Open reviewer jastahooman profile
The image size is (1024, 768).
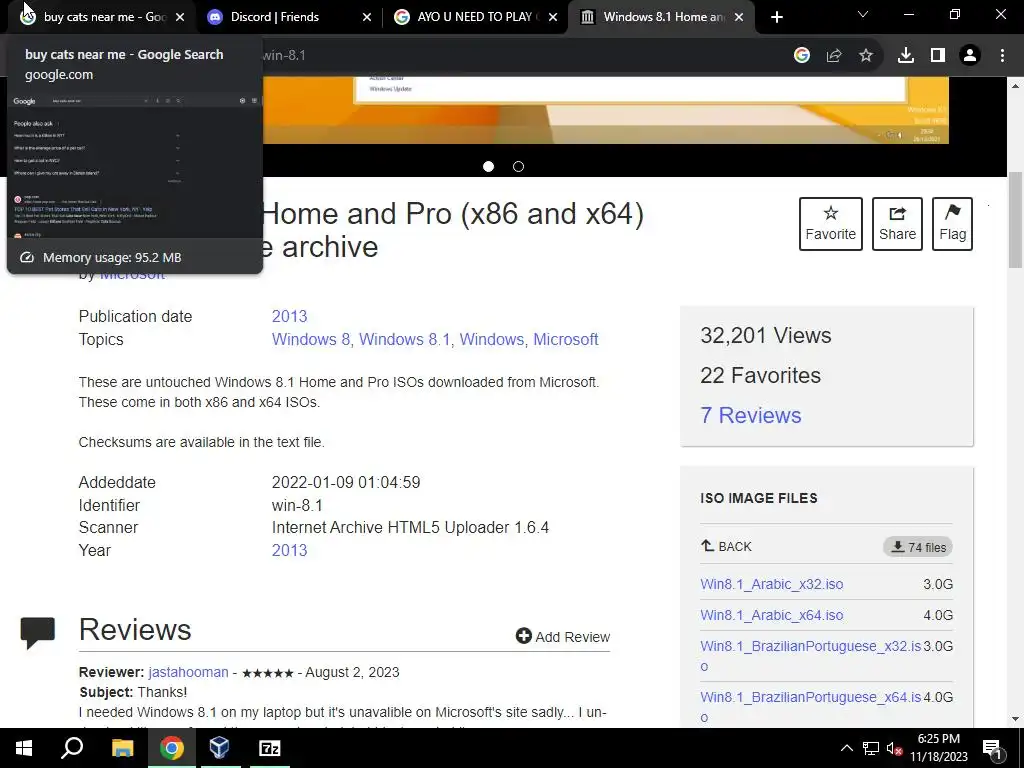point(188,672)
